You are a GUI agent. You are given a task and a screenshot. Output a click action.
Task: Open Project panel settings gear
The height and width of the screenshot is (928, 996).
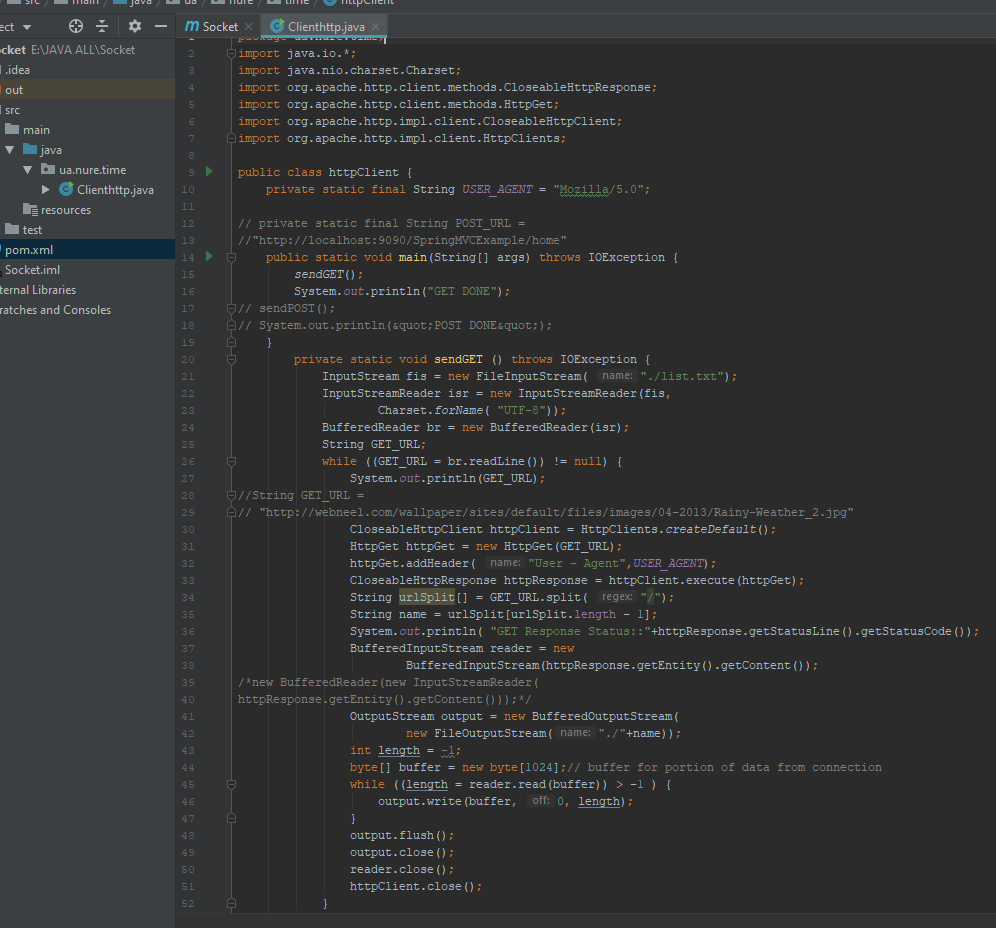[x=135, y=26]
